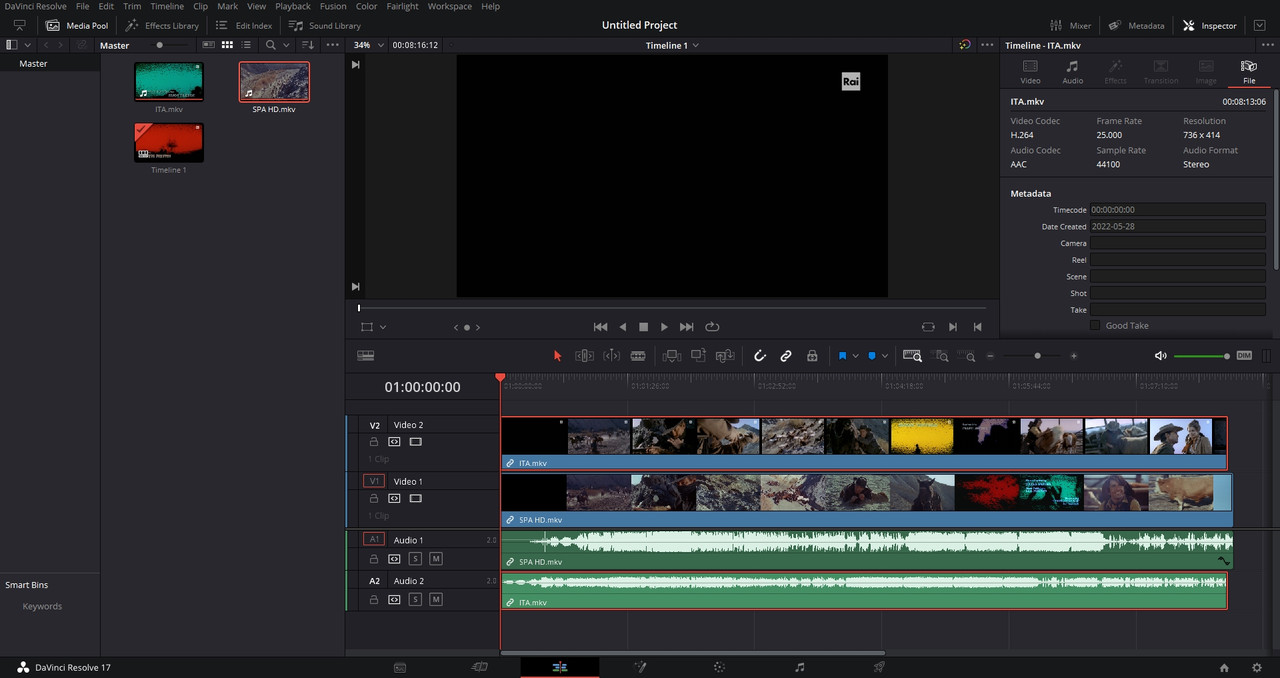This screenshot has width=1280, height=678.
Task: Open the Playback menu
Action: pos(293,6)
